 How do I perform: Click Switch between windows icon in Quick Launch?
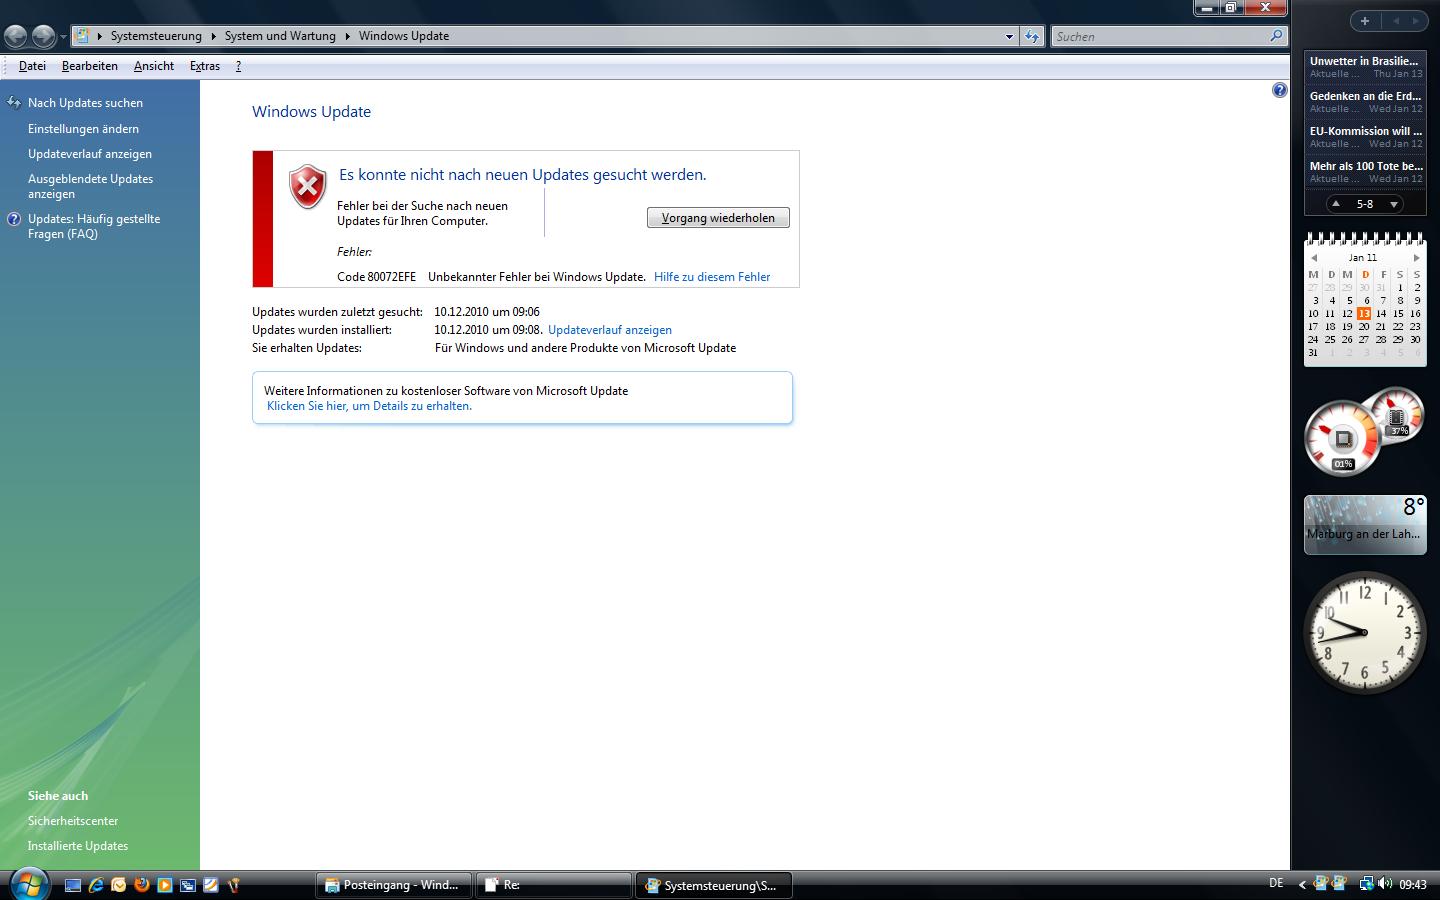(188, 885)
